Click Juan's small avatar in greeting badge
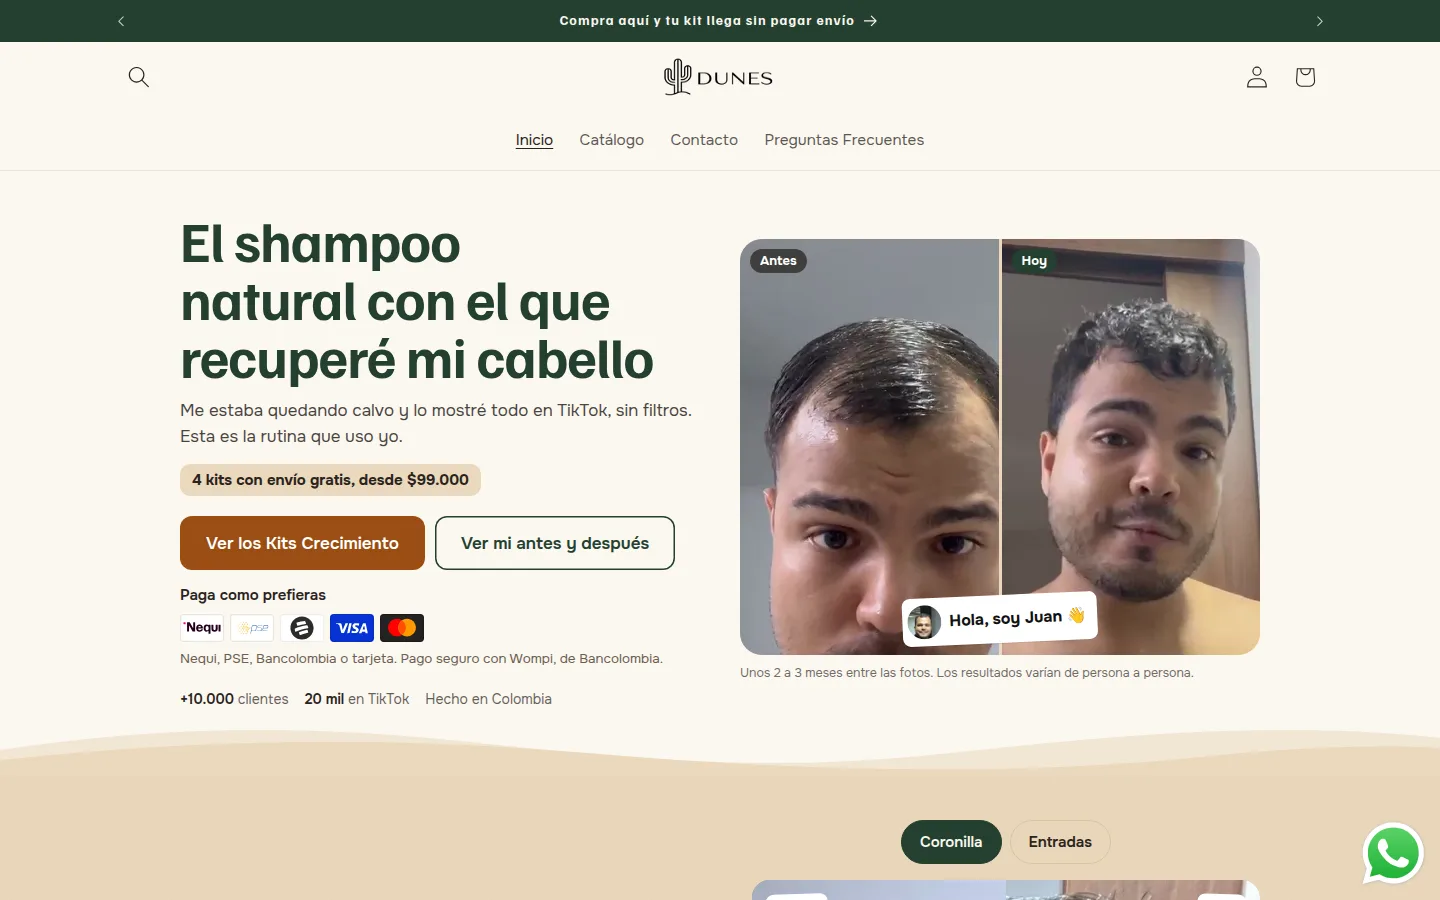This screenshot has width=1440, height=900. coord(924,622)
